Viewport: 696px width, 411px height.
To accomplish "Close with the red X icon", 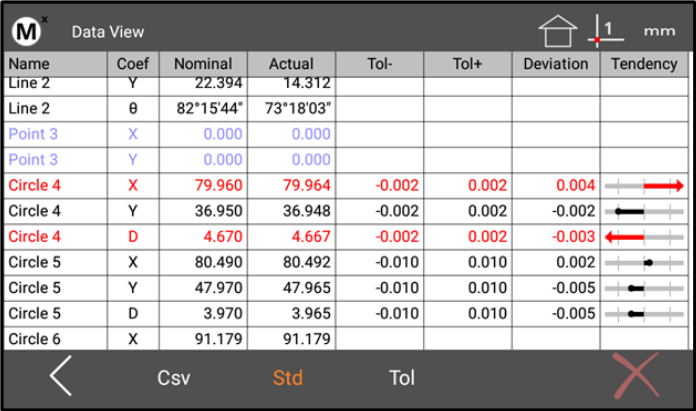I will (x=636, y=376).
